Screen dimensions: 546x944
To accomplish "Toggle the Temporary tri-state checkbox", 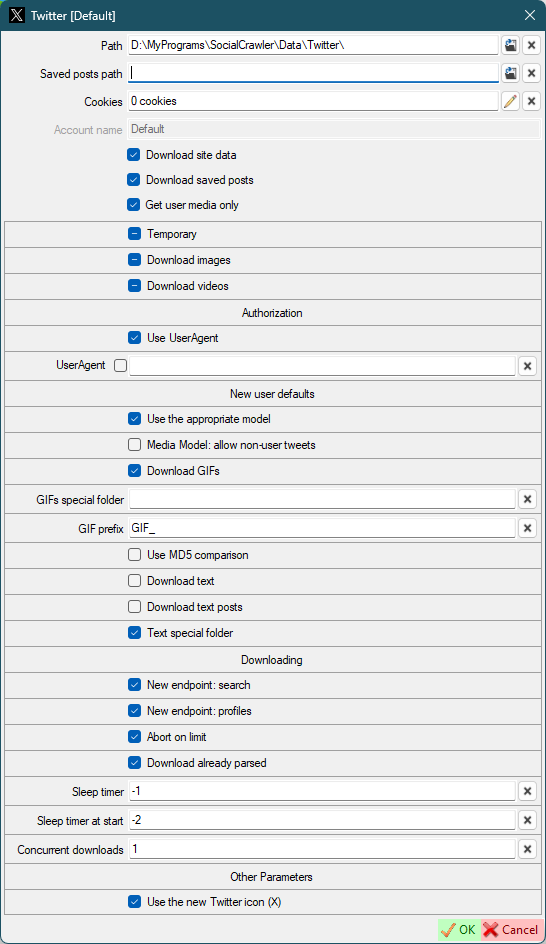I will [x=134, y=234].
